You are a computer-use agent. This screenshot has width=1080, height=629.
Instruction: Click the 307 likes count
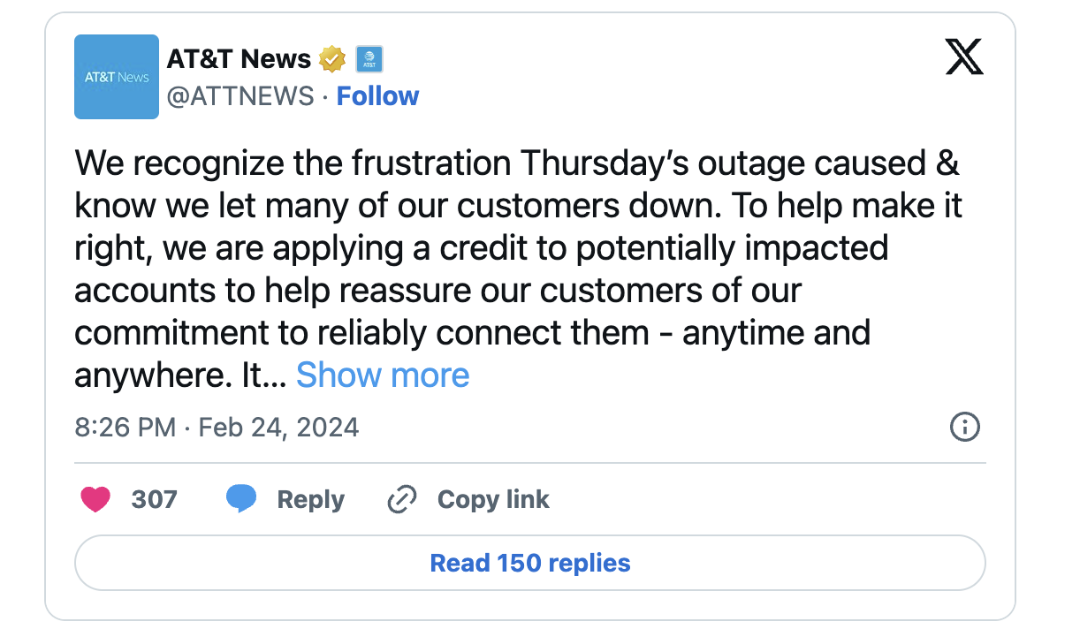tap(154, 499)
